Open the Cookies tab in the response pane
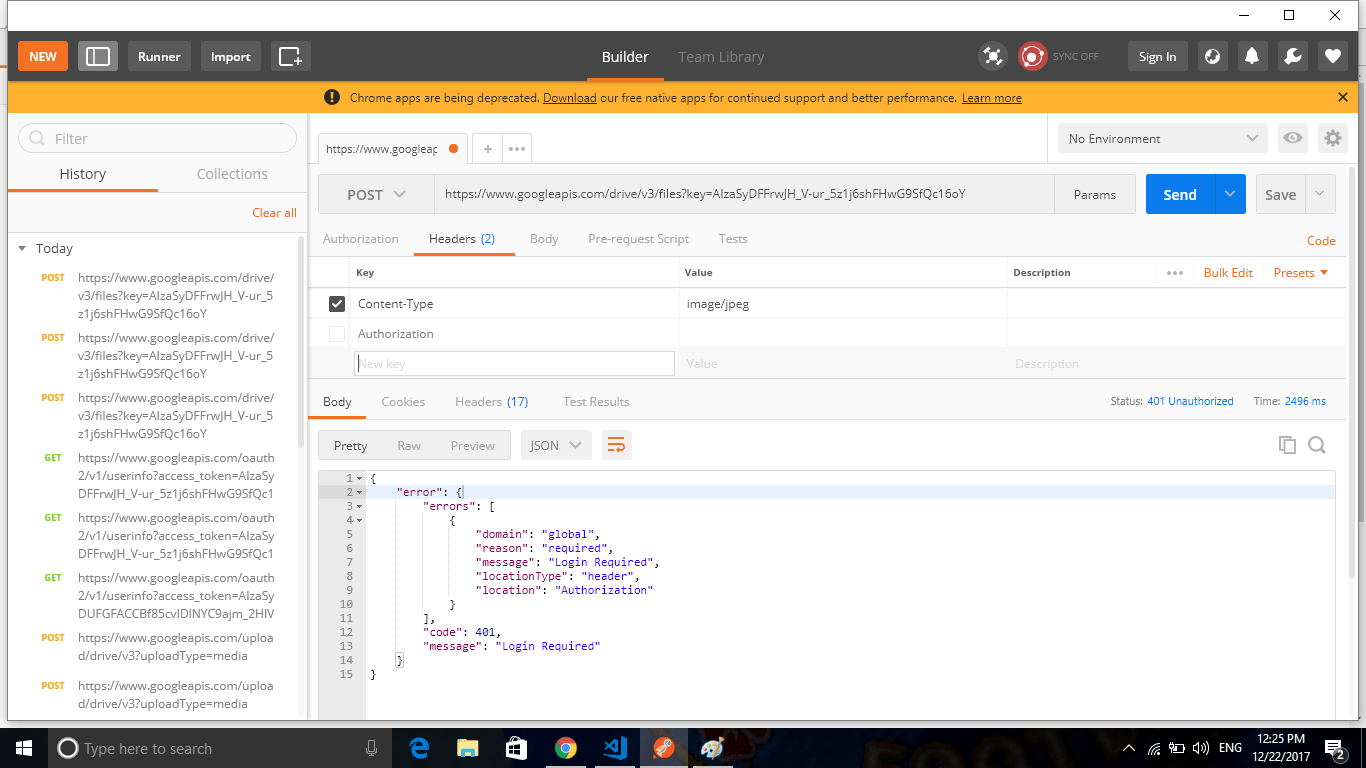Screen dimensions: 1366x768 tap(403, 401)
